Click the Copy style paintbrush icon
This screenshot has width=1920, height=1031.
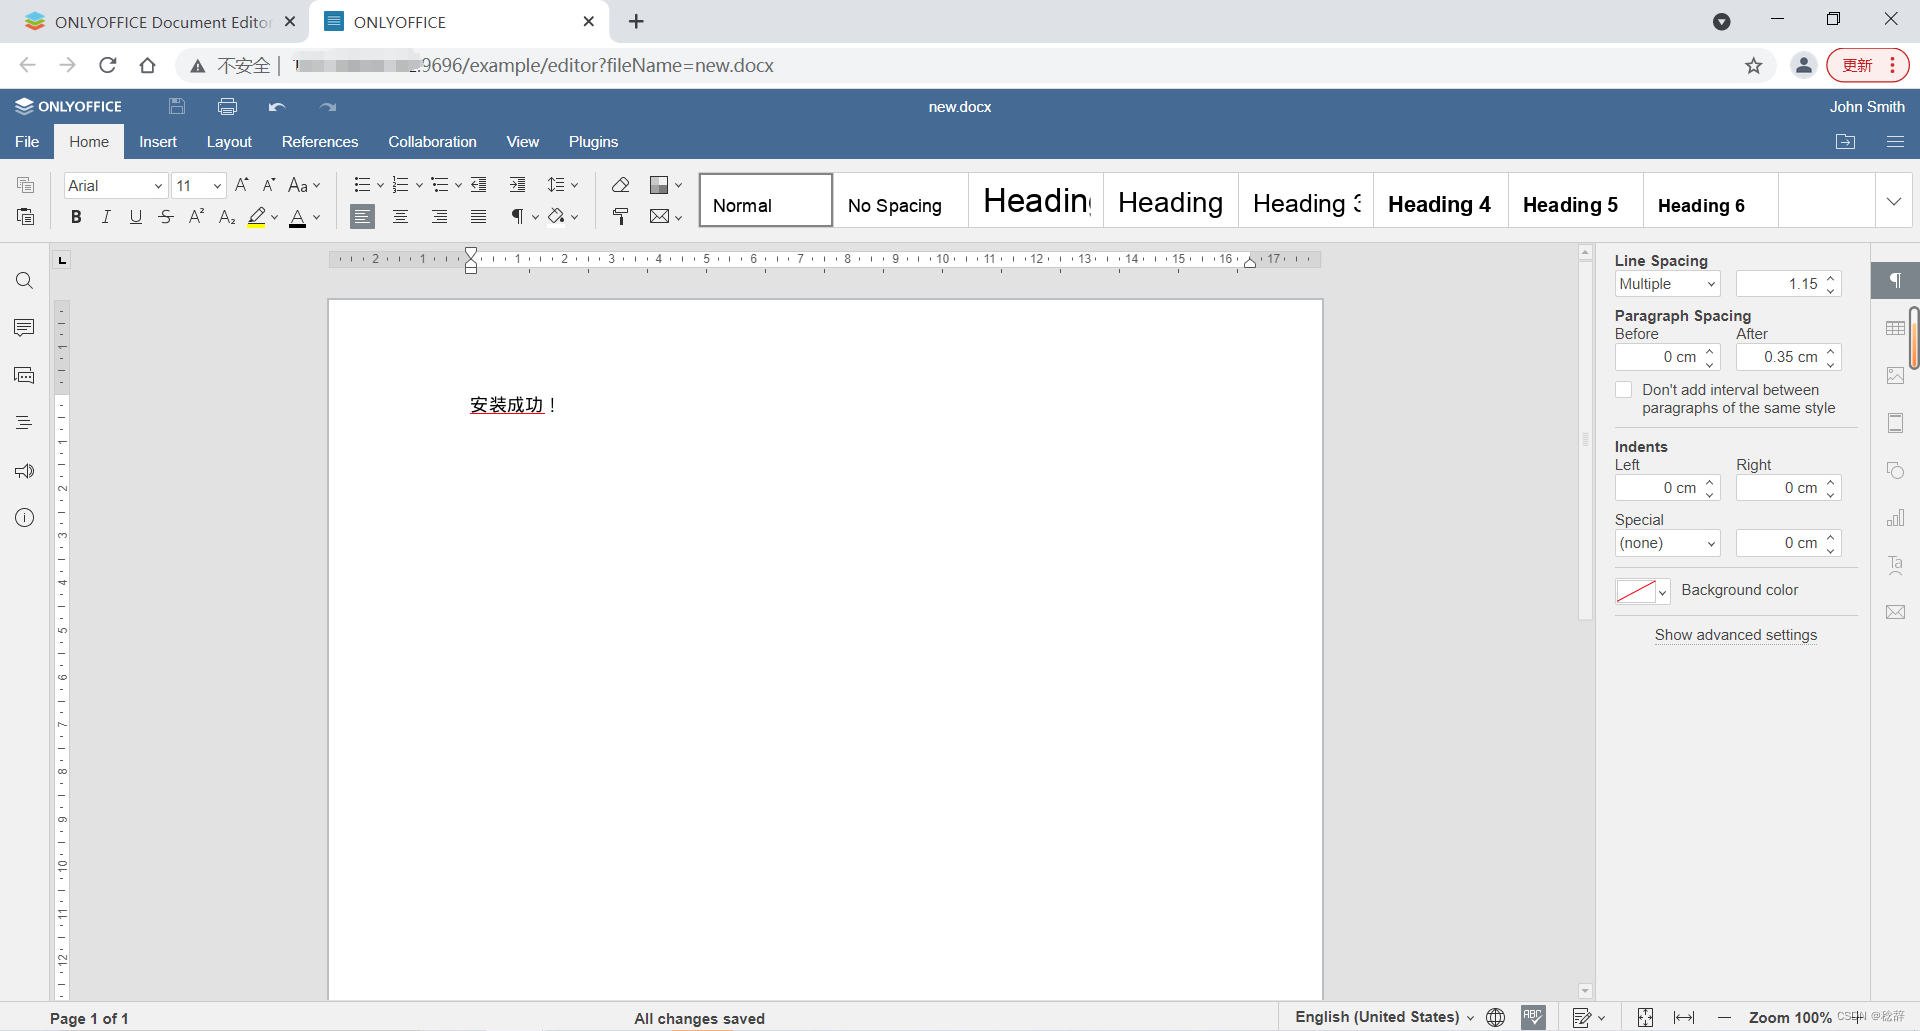[620, 216]
